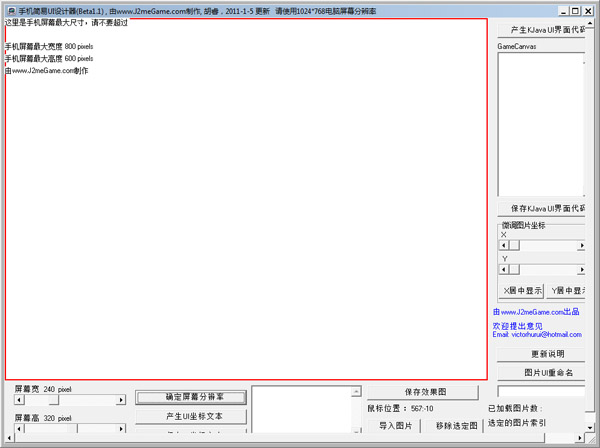Click the 已加载图片数 label
Image resolution: width=600 pixels, height=448 pixels.
(x=515, y=409)
